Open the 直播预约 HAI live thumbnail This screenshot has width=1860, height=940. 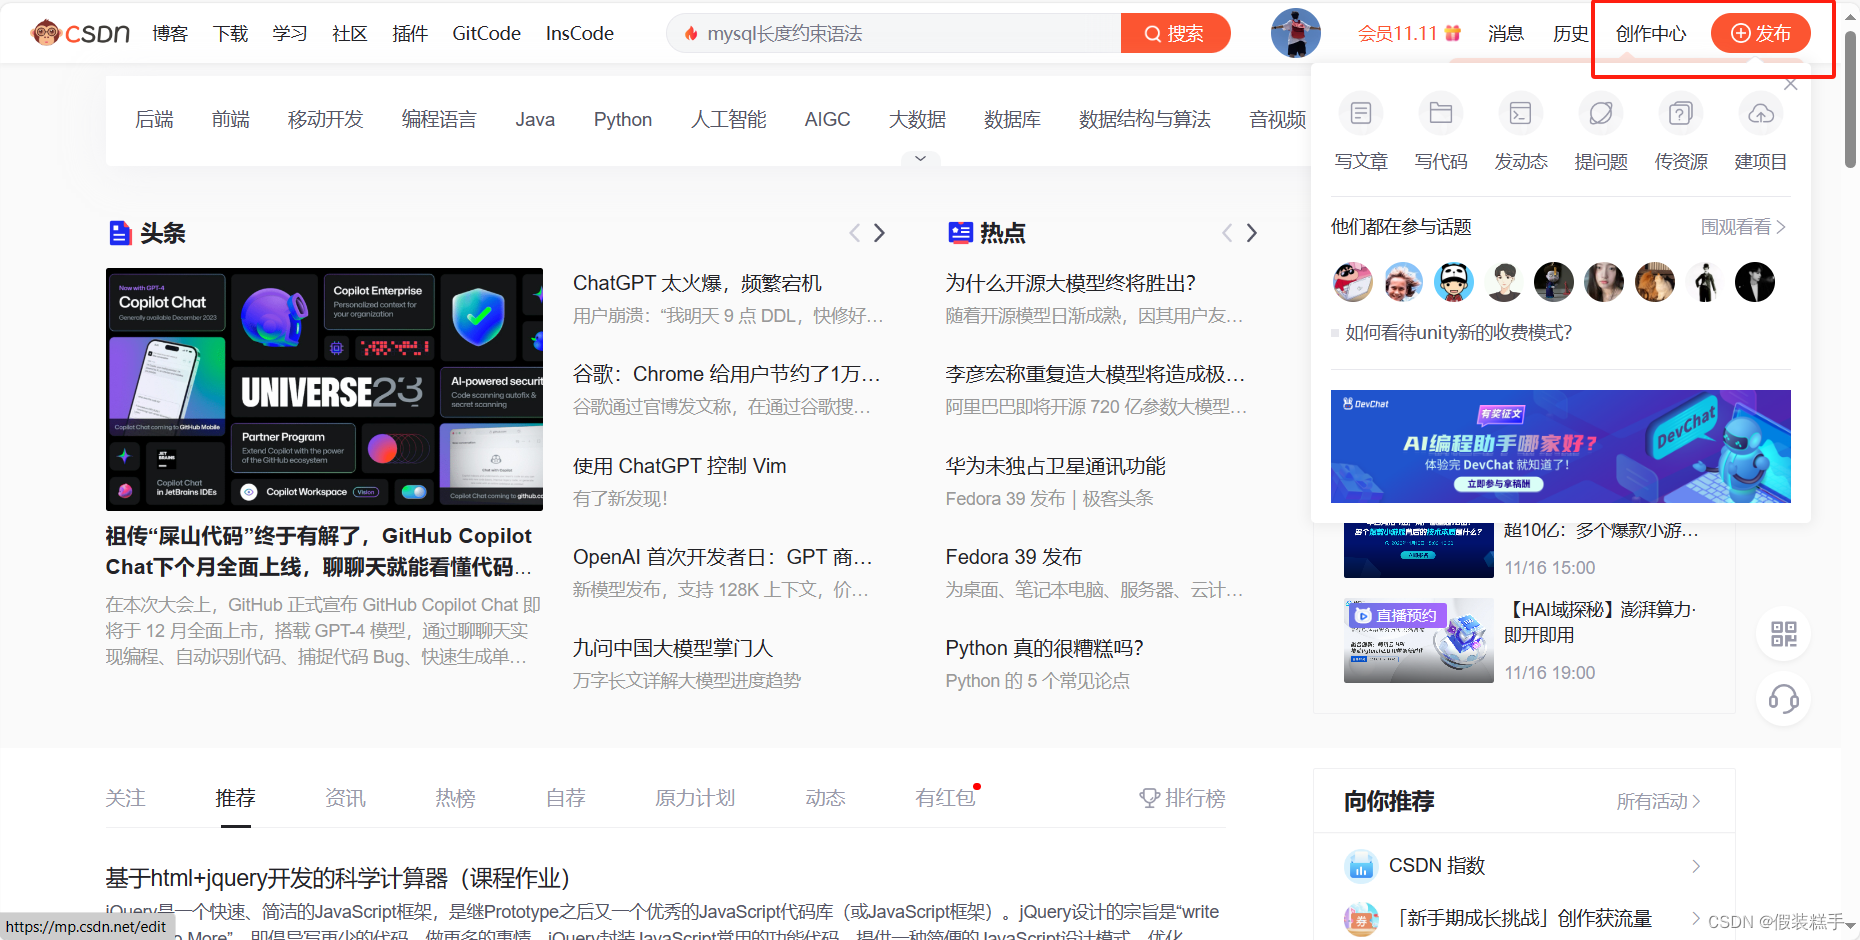coord(1419,640)
